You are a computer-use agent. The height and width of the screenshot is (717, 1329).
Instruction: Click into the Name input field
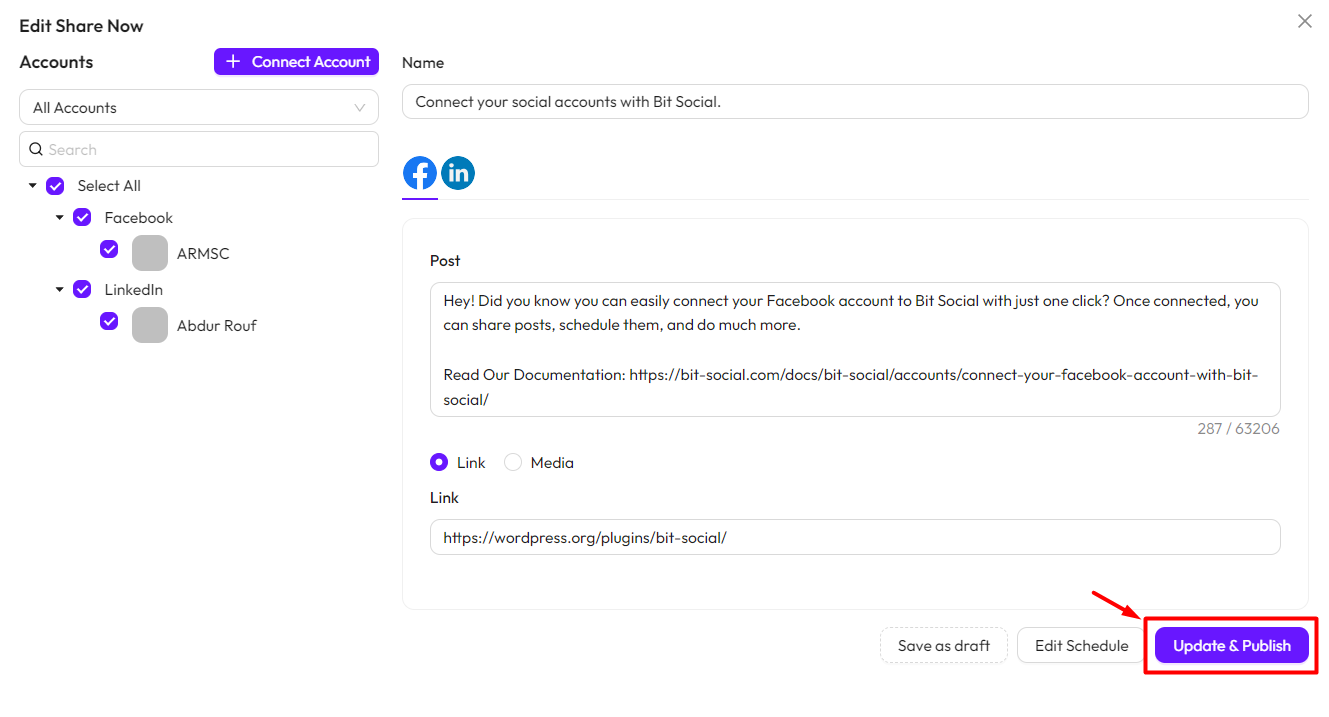[855, 102]
